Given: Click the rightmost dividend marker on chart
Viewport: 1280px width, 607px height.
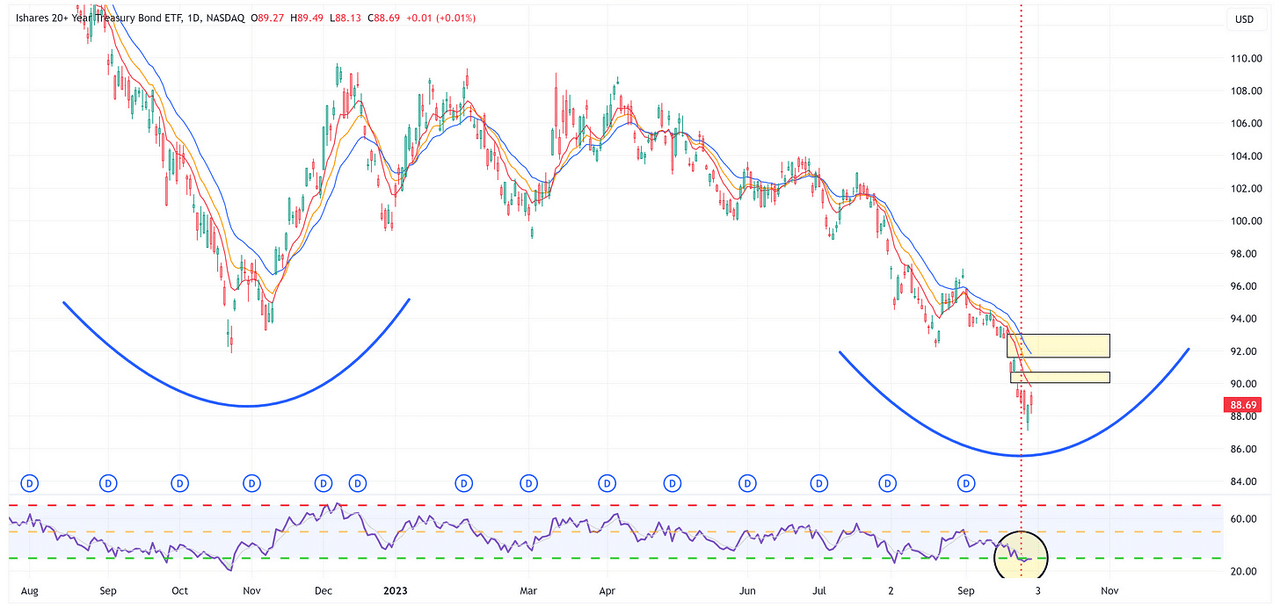Looking at the screenshot, I should tap(967, 483).
